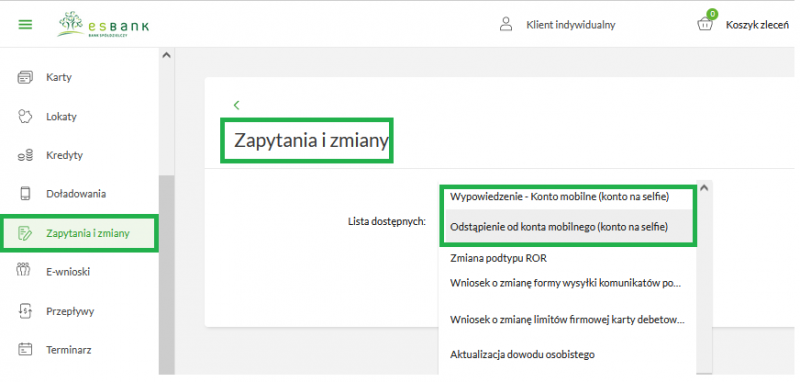Image resolution: width=800 pixels, height=382 pixels.
Task: Click the esBANK logo
Action: point(103,24)
